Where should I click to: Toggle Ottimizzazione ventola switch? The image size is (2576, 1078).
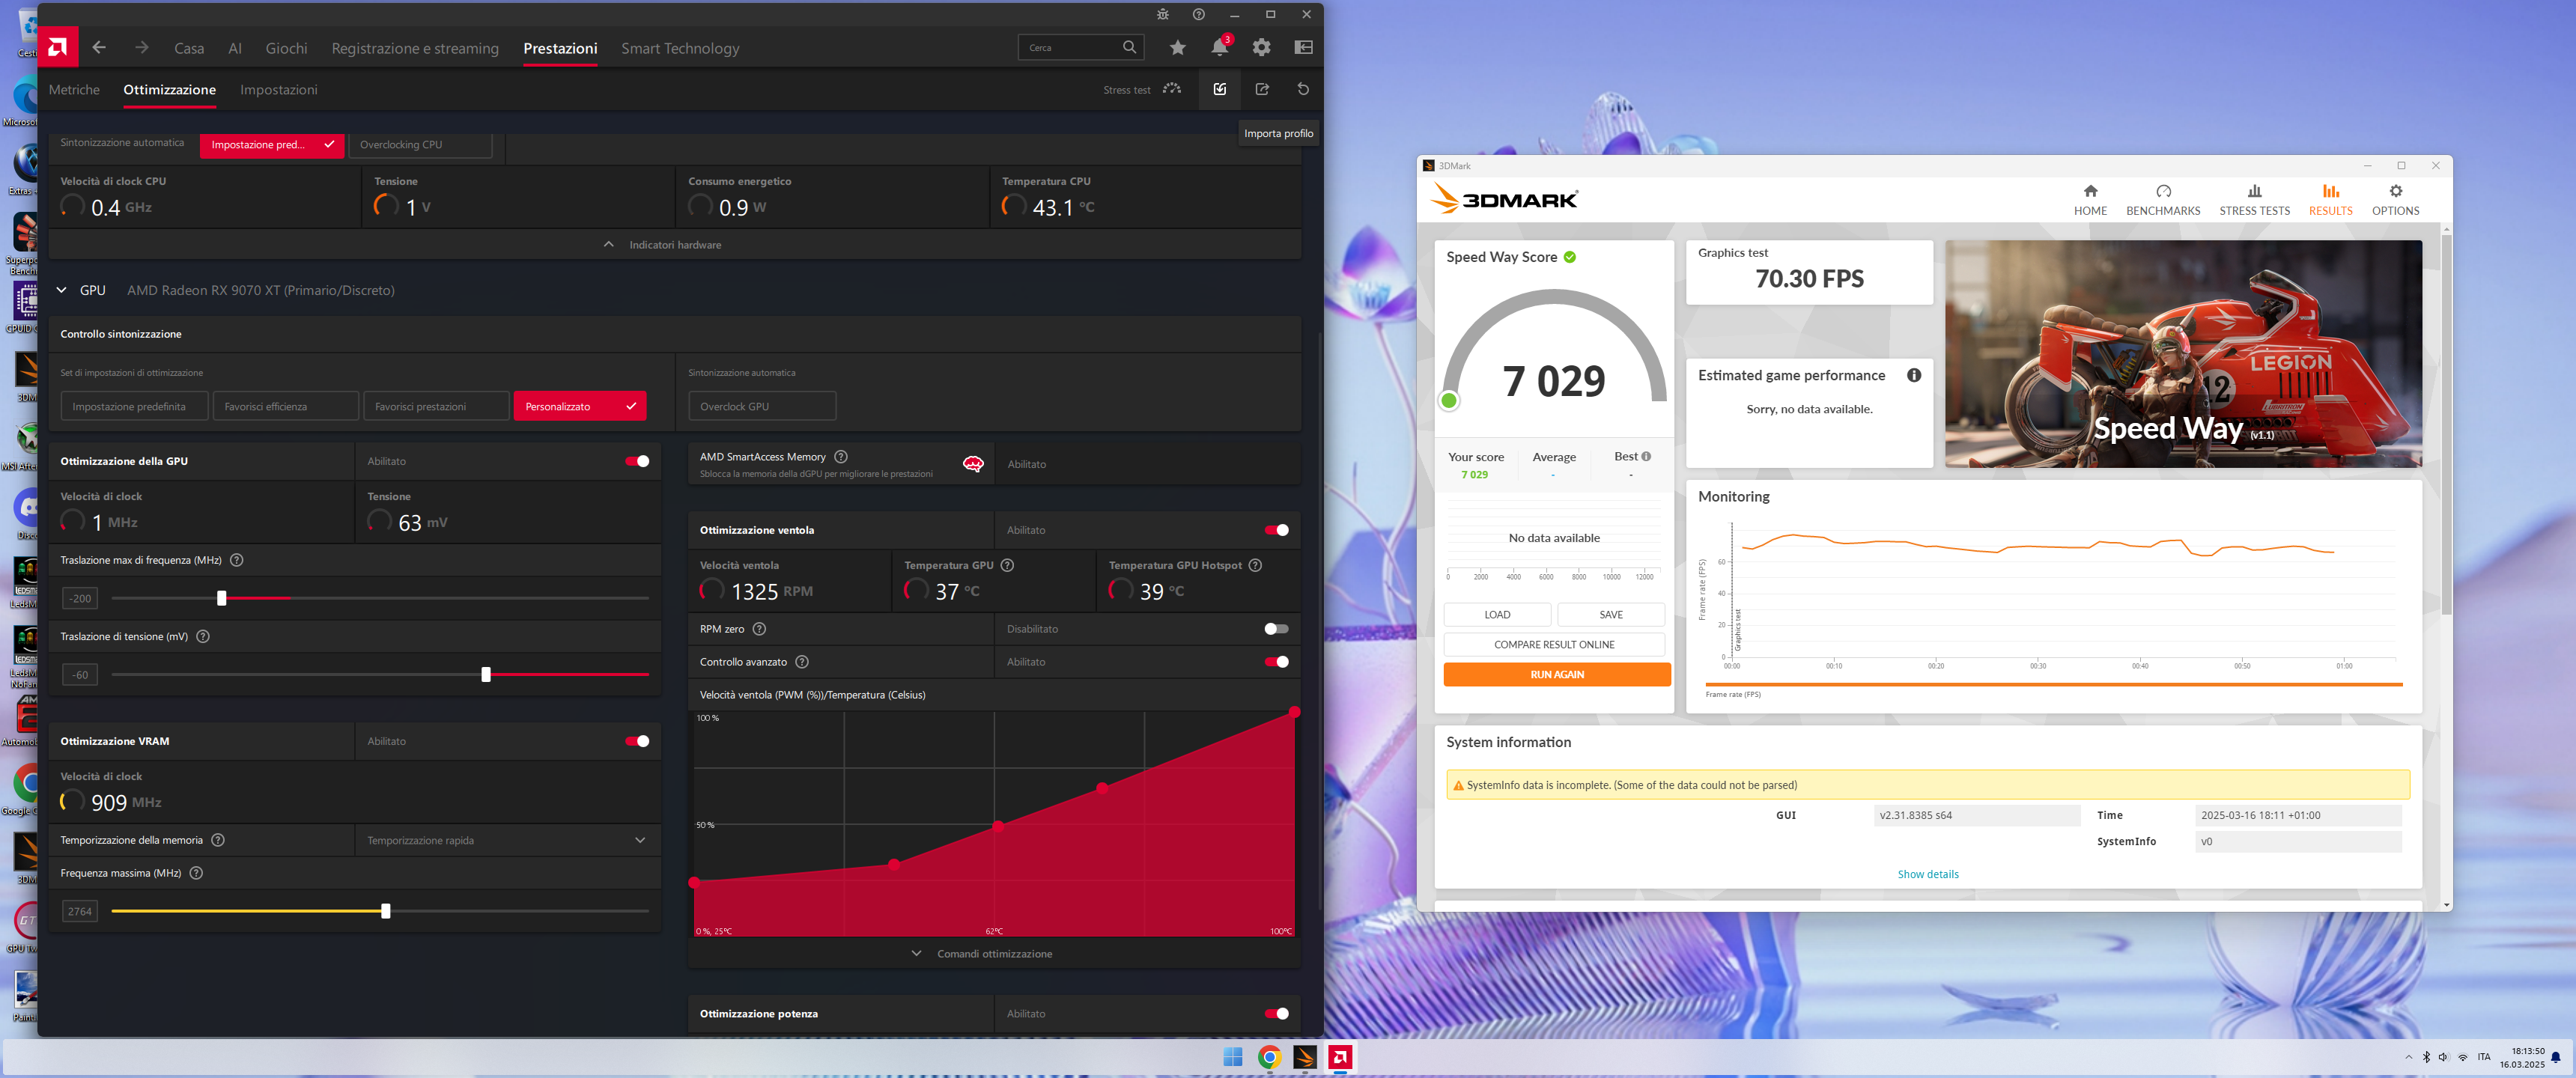(x=1276, y=530)
